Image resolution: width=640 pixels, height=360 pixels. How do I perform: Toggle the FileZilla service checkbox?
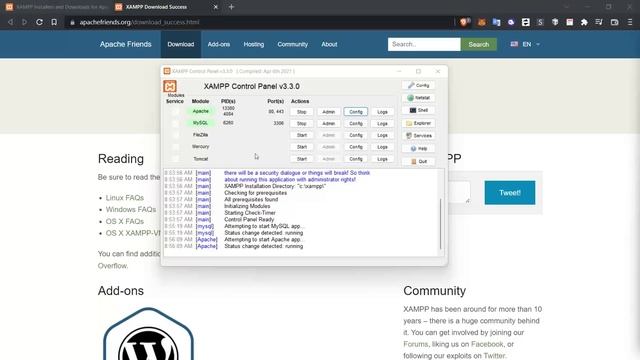(175, 135)
